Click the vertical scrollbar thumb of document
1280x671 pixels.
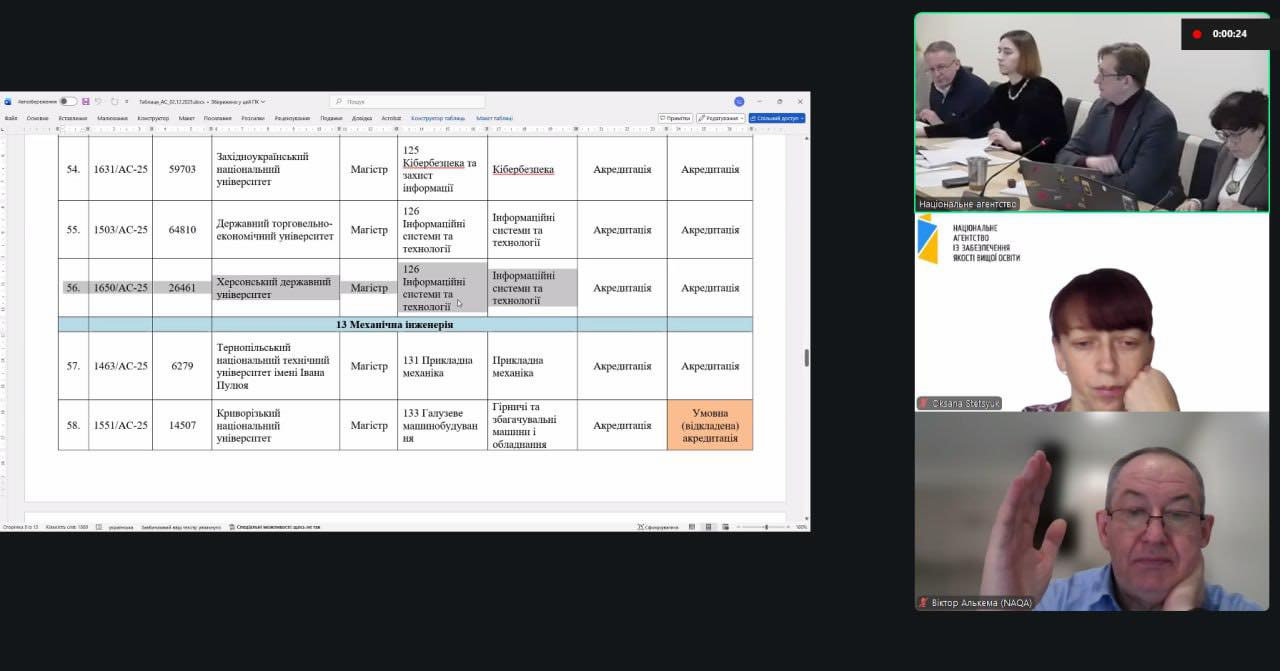point(807,359)
